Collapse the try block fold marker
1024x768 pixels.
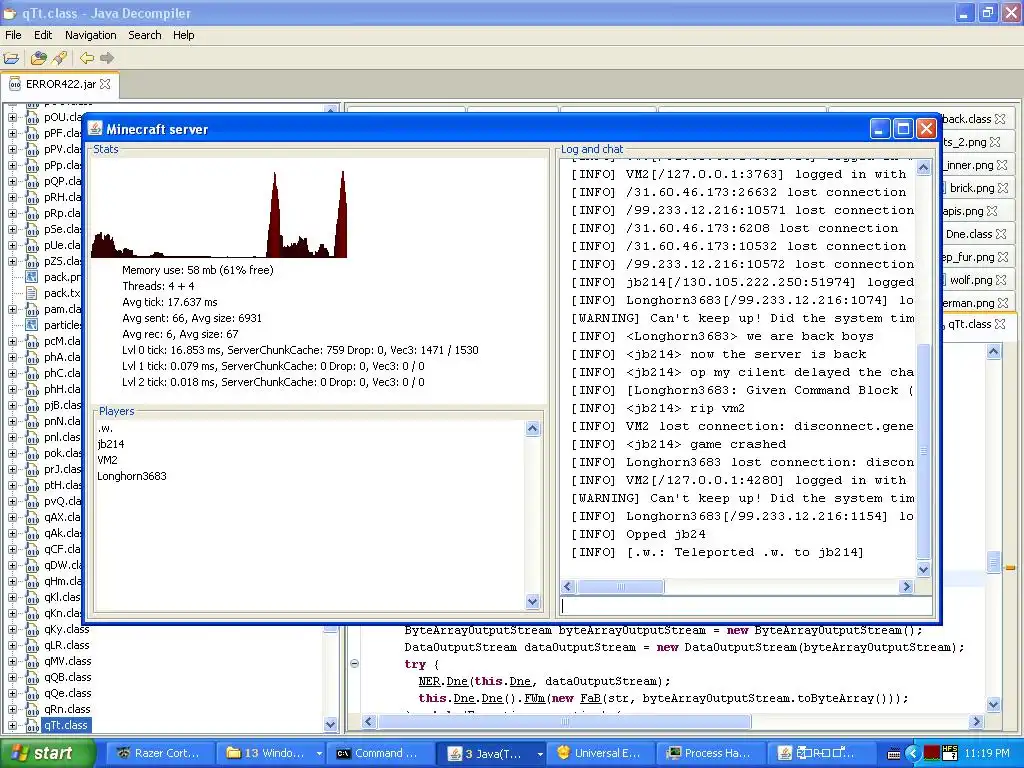355,664
